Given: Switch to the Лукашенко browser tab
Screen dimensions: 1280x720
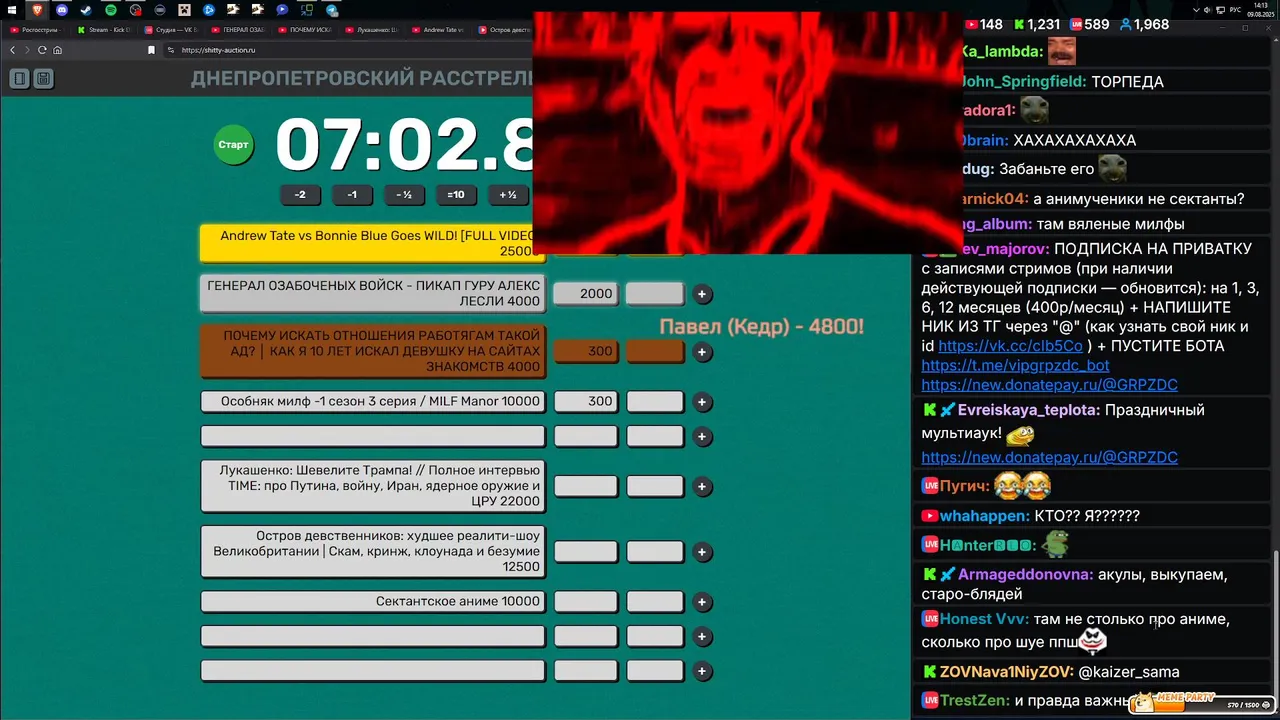Looking at the screenshot, I should tap(371, 30).
